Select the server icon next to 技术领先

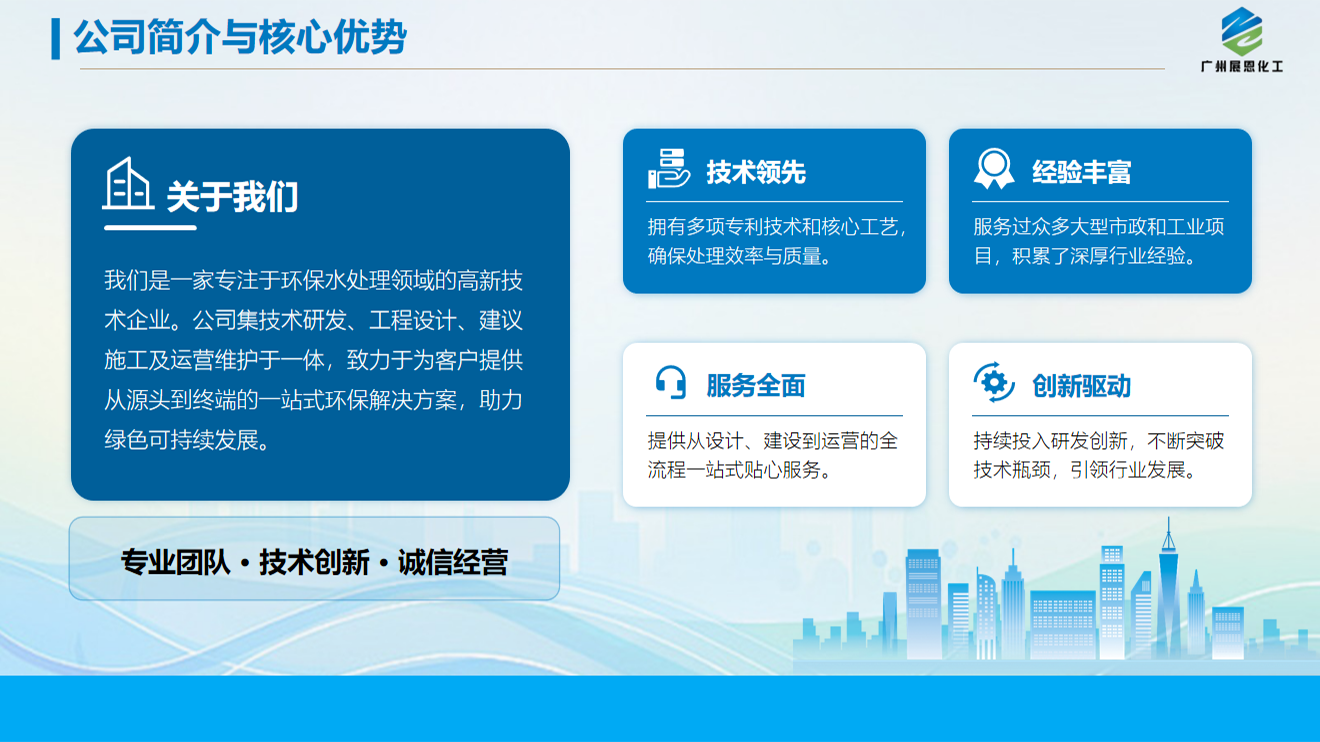pos(668,169)
